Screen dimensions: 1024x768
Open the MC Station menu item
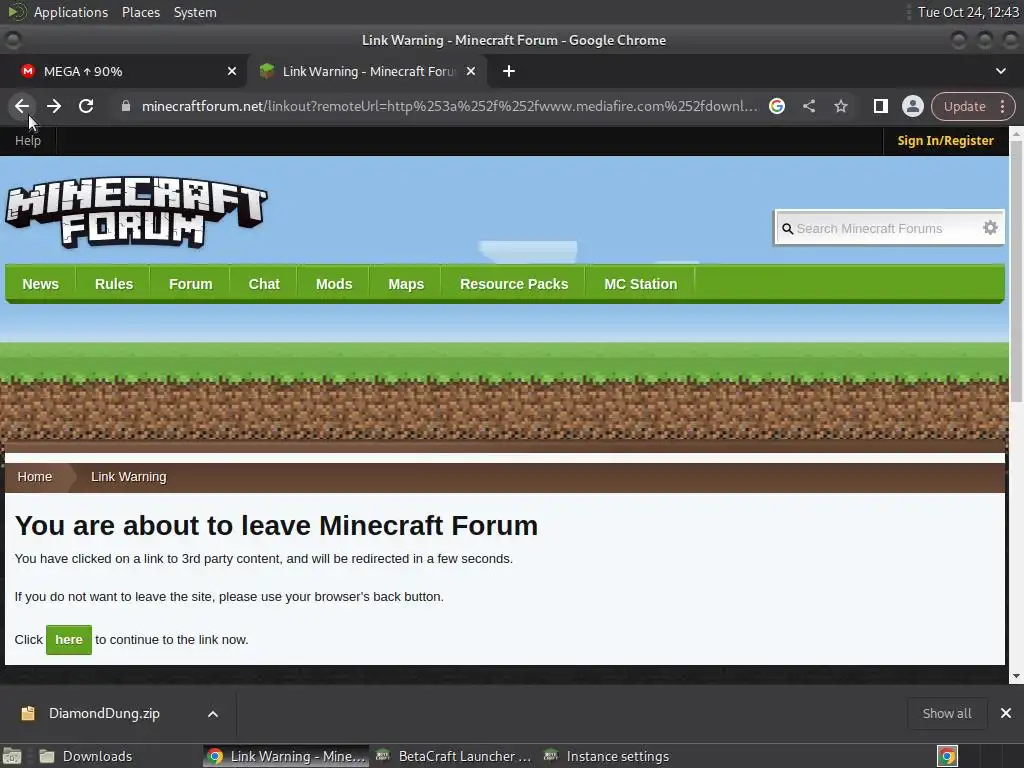641,284
